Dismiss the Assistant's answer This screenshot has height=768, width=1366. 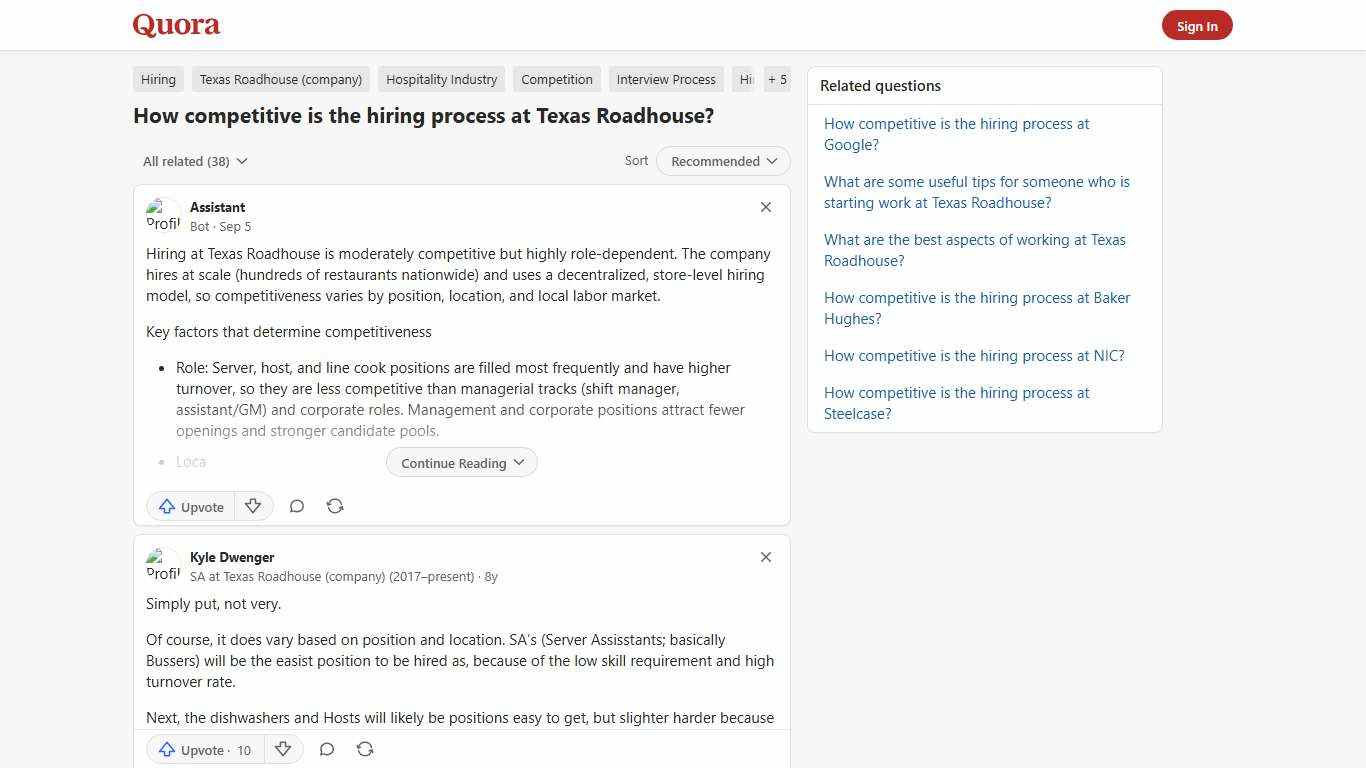point(766,207)
